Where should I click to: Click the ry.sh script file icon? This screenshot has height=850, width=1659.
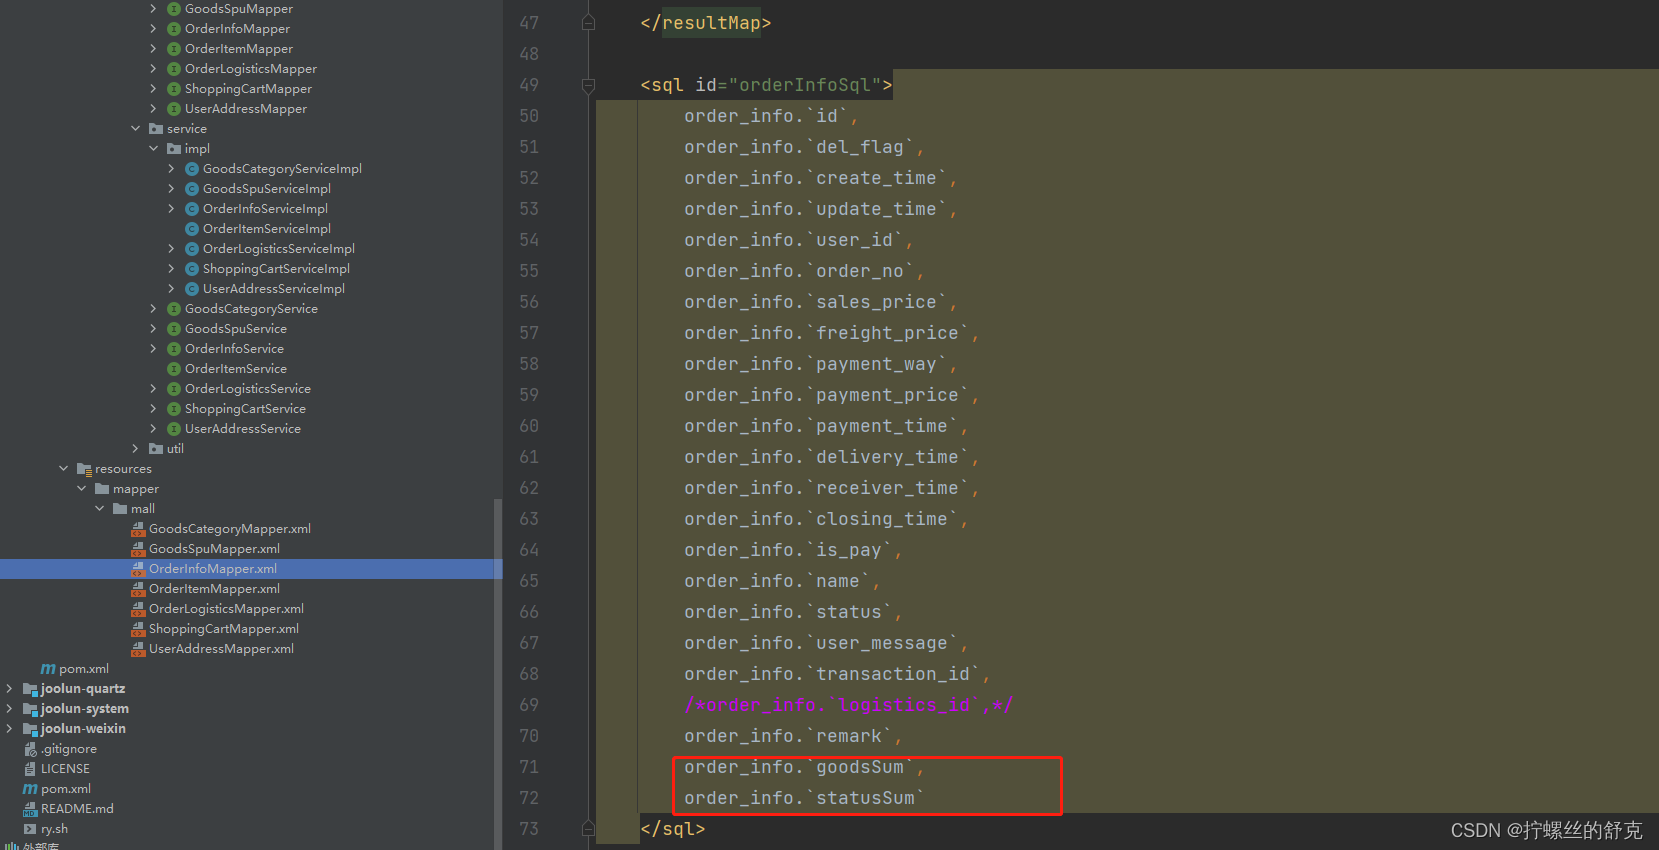tap(30, 829)
